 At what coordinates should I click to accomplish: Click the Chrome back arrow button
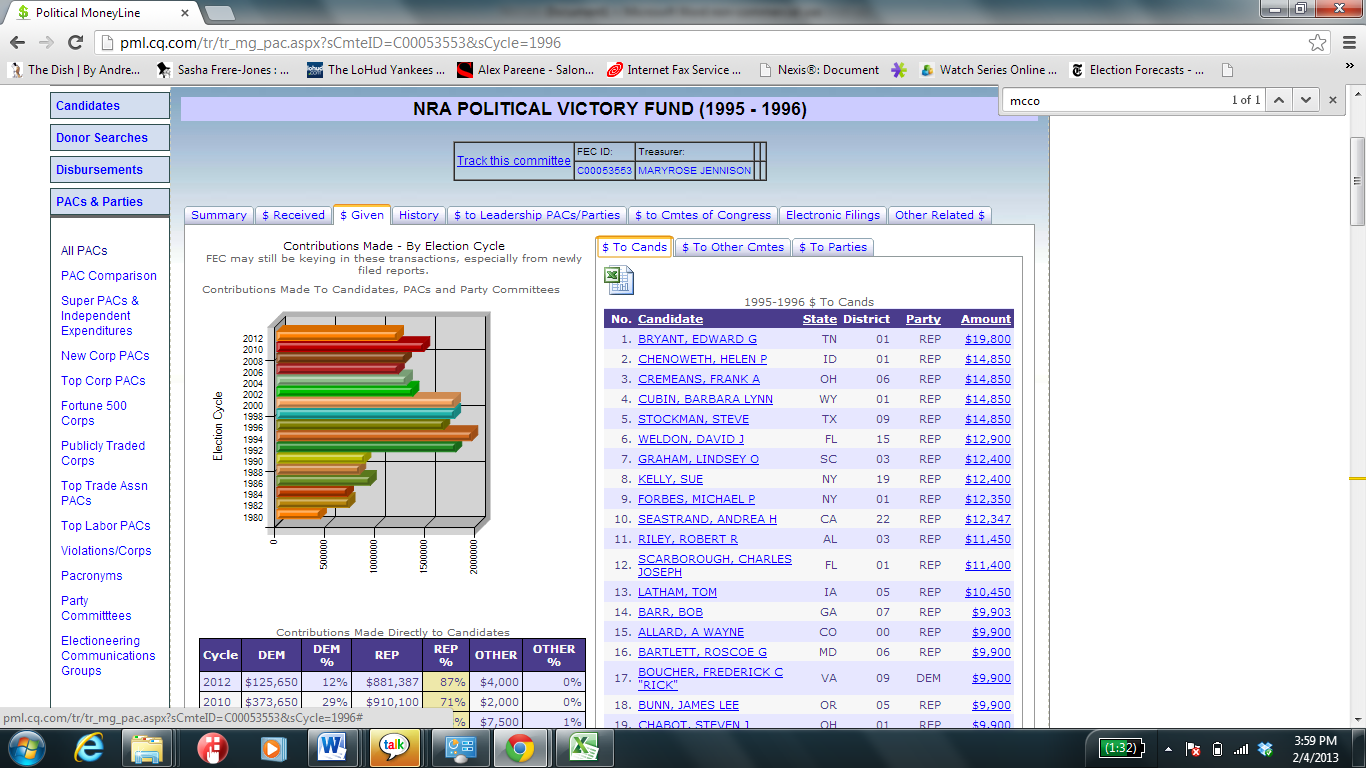[x=17, y=43]
